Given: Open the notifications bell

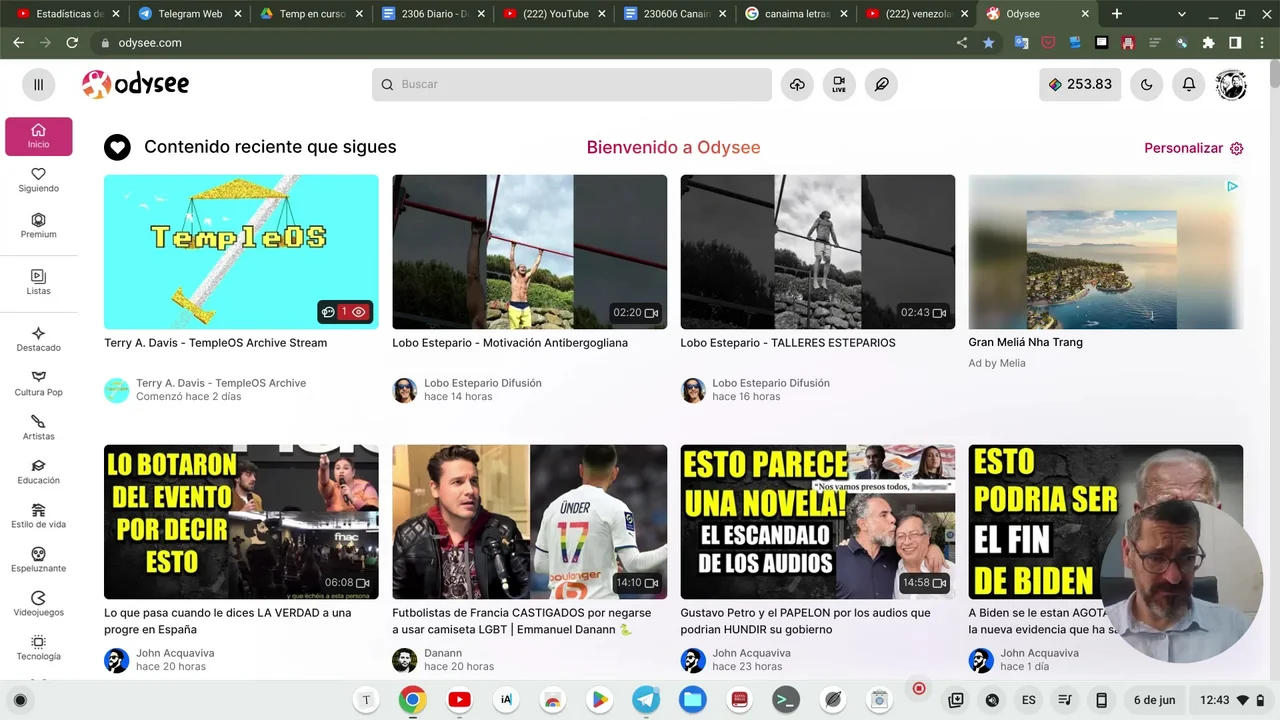Looking at the screenshot, I should click(x=1189, y=85).
